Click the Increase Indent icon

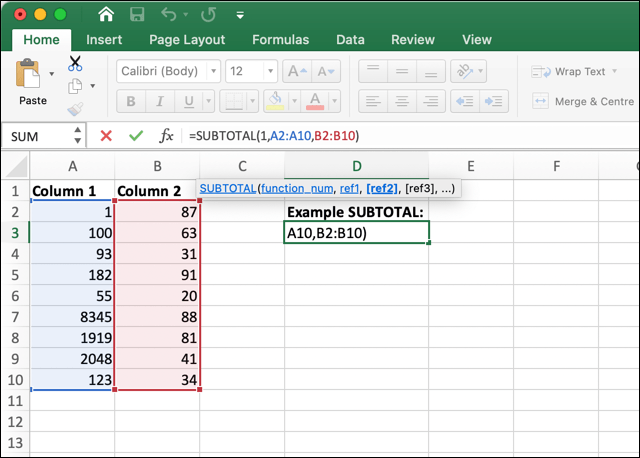494,101
